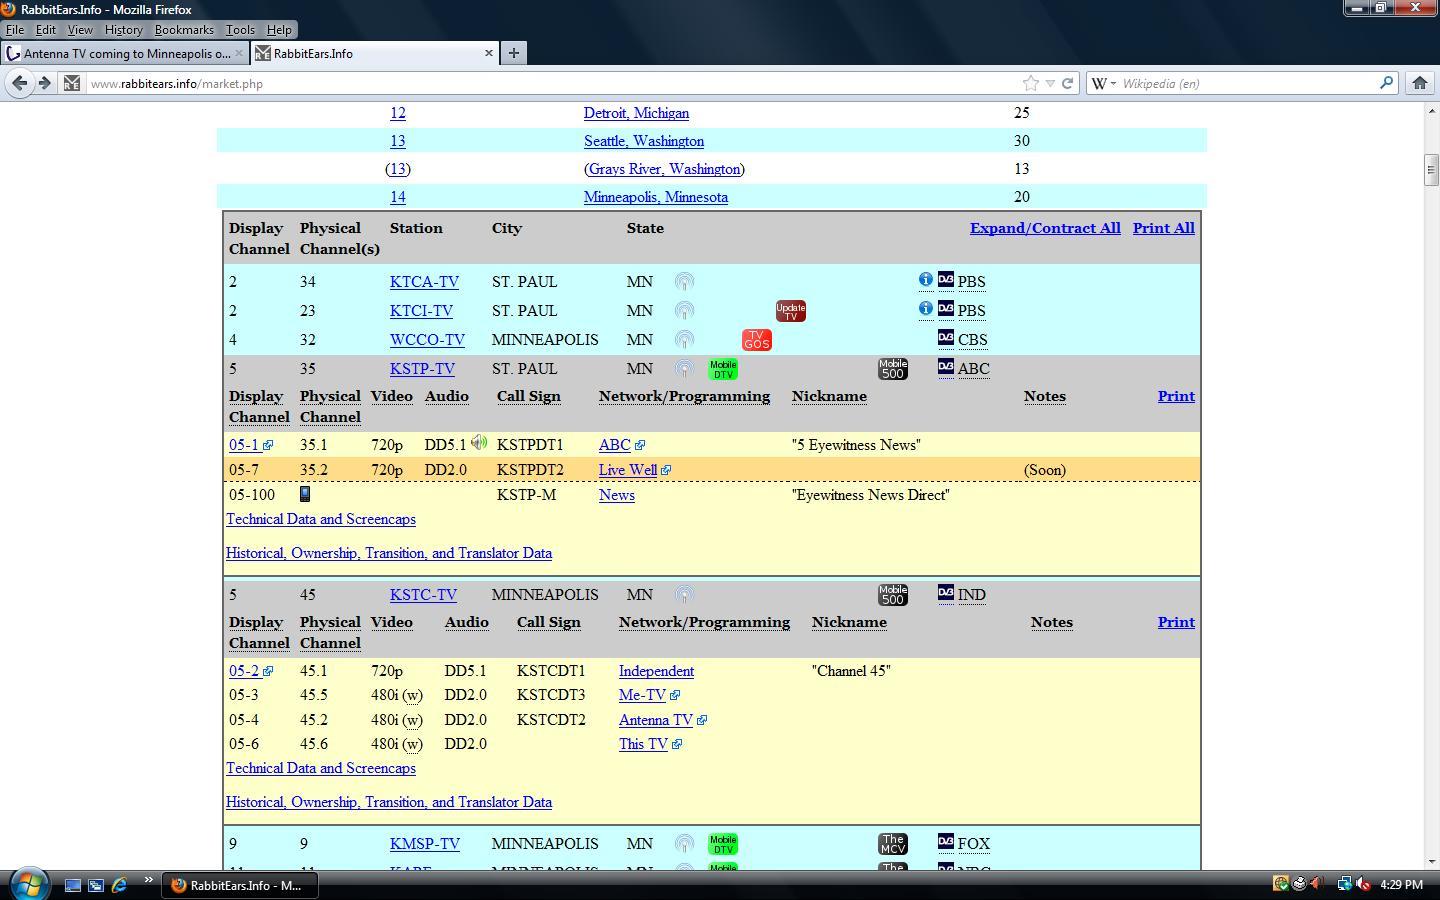Click the Print link for KSTC-TV subchannels
The height and width of the screenshot is (900, 1440).
tap(1176, 622)
